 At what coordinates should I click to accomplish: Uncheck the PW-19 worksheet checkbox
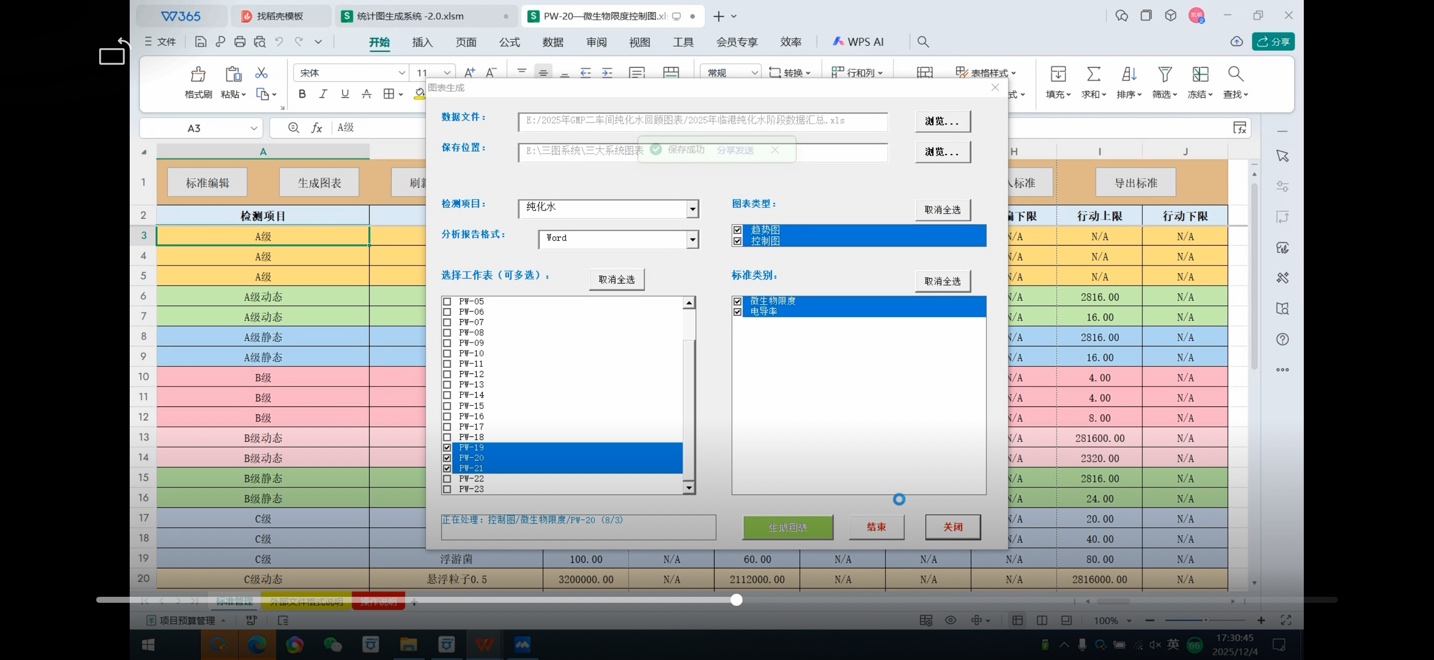click(x=447, y=448)
